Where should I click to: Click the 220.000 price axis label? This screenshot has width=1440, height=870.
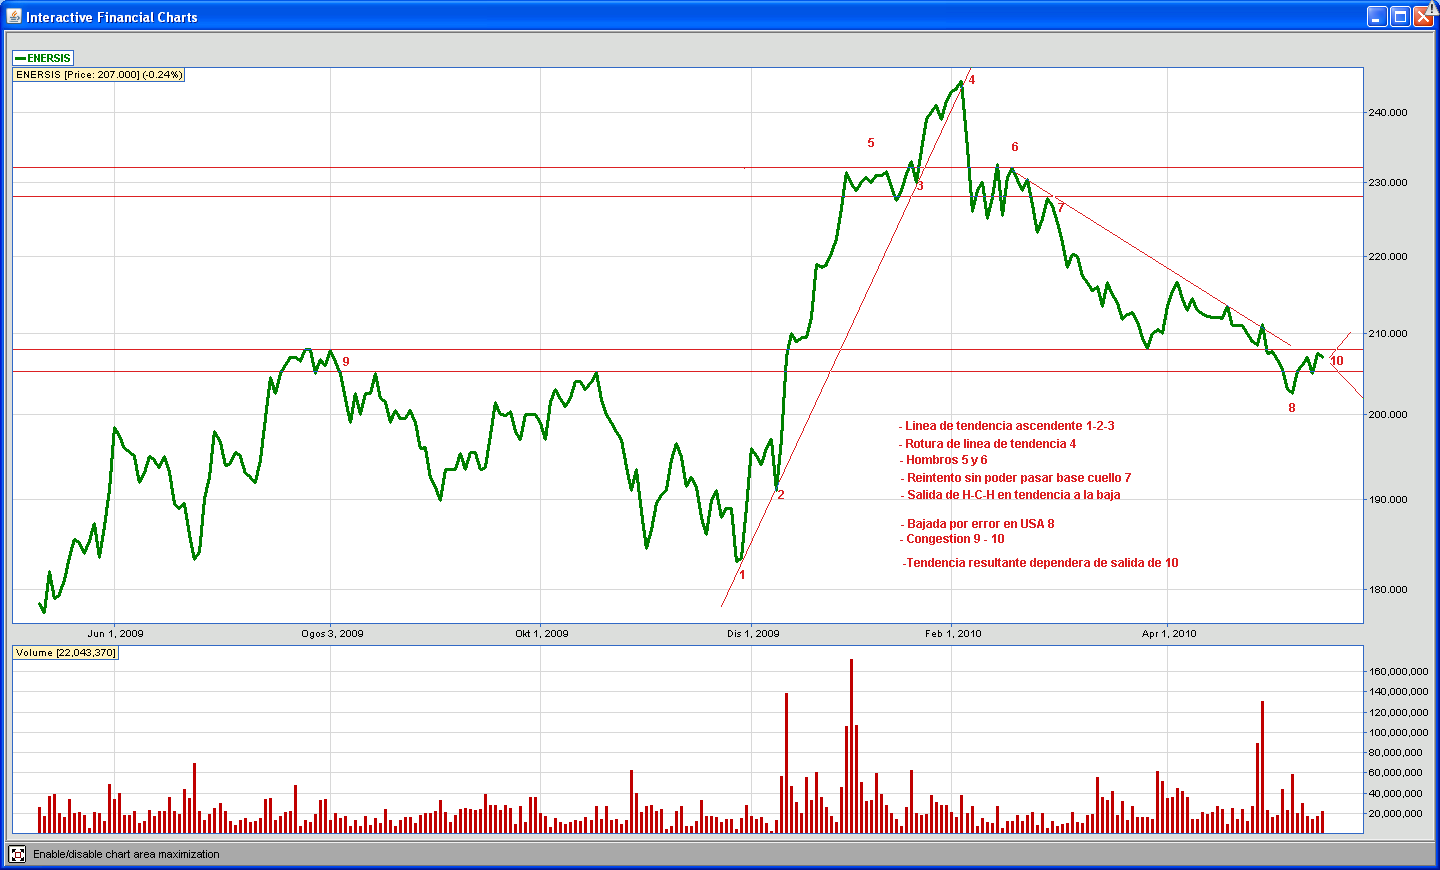[1387, 257]
